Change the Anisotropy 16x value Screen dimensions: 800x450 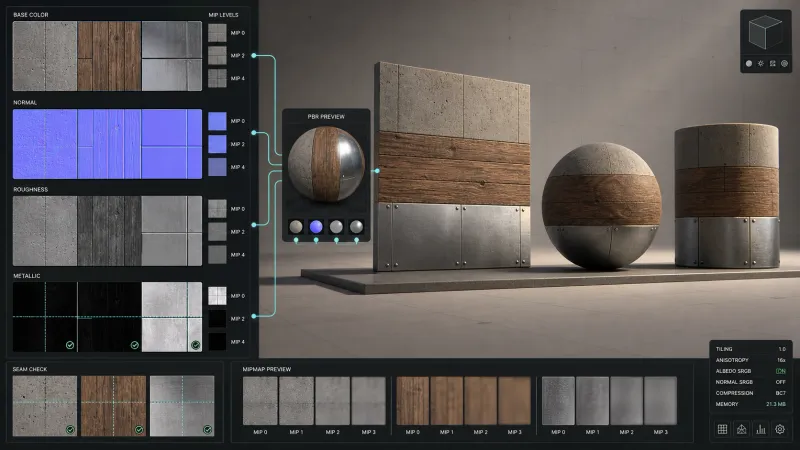tap(781, 360)
